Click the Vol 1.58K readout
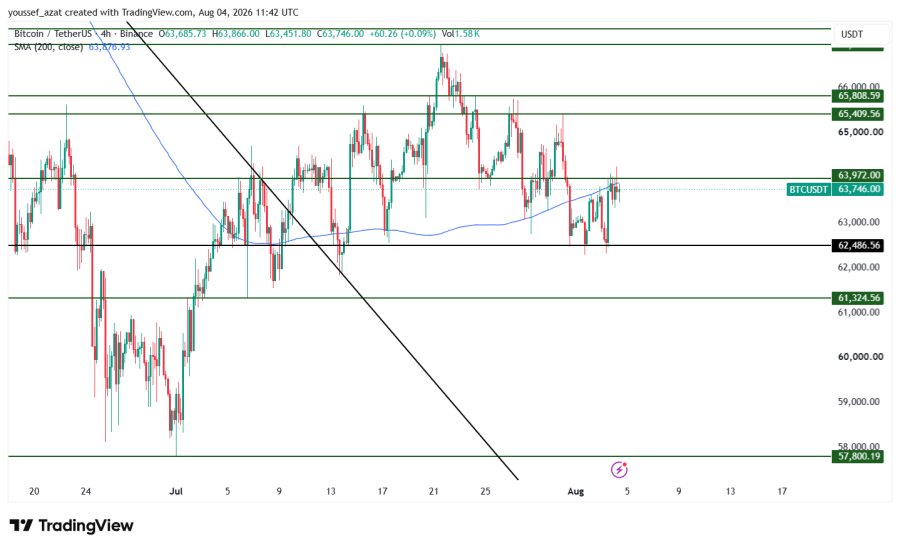This screenshot has height=549, width=900. tap(461, 34)
